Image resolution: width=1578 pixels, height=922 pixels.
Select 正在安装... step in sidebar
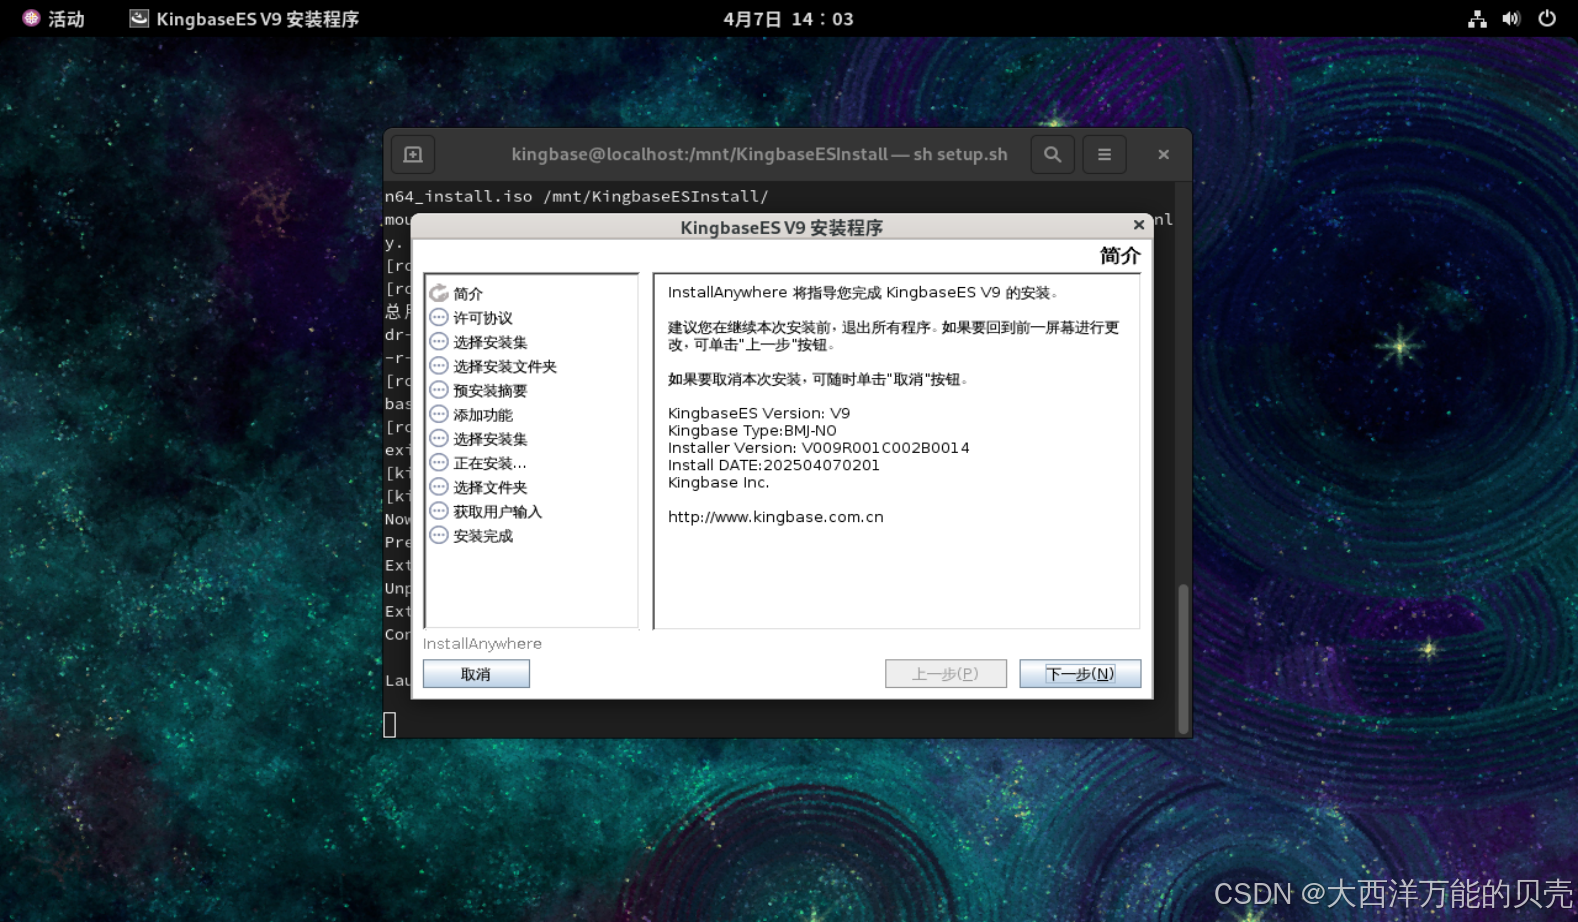pyautogui.click(x=490, y=463)
